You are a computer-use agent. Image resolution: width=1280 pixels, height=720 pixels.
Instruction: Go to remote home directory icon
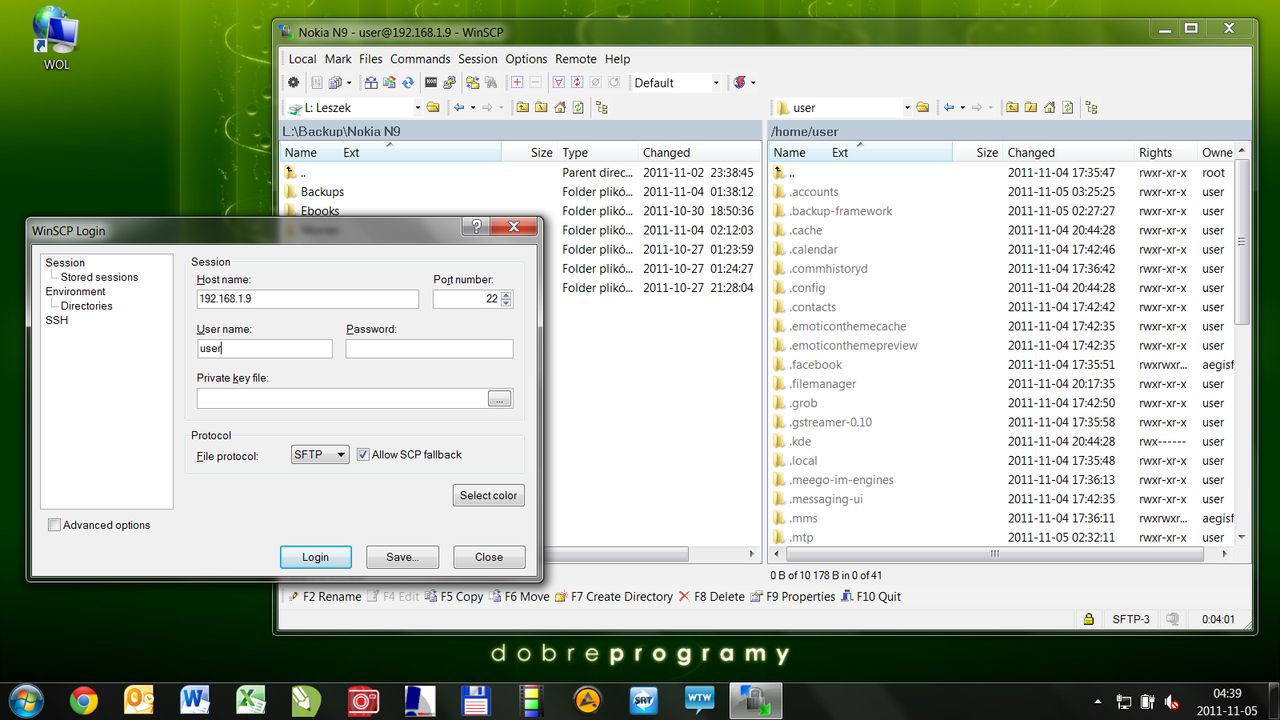(x=1049, y=107)
